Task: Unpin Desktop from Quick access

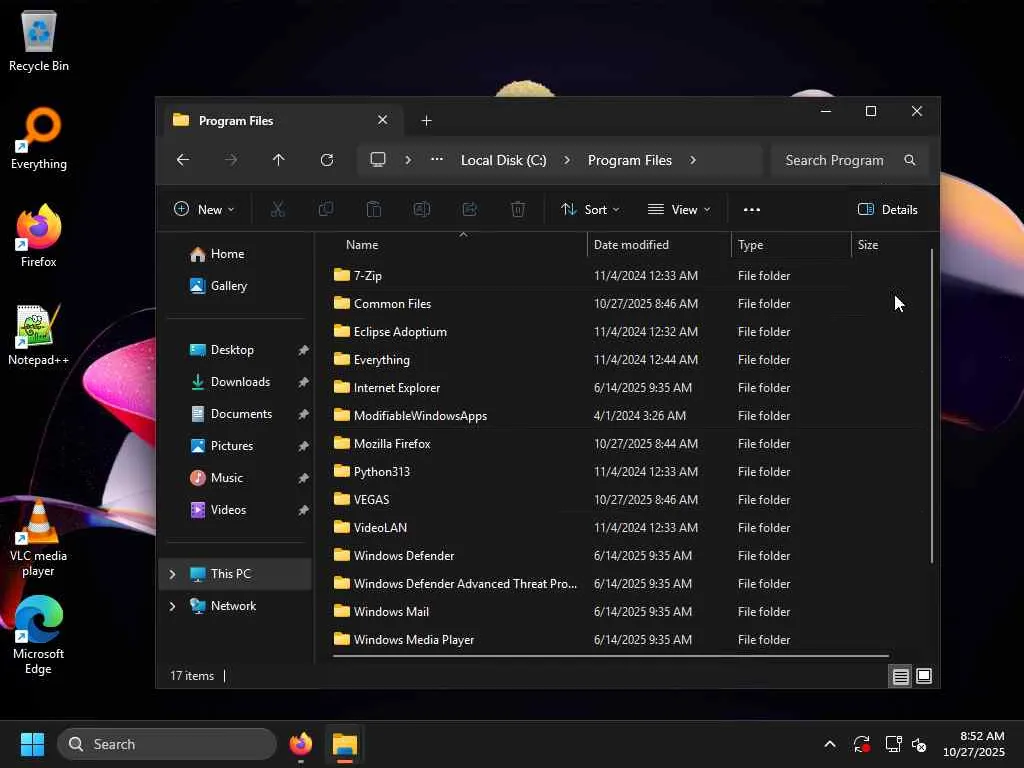Action: [x=303, y=350]
